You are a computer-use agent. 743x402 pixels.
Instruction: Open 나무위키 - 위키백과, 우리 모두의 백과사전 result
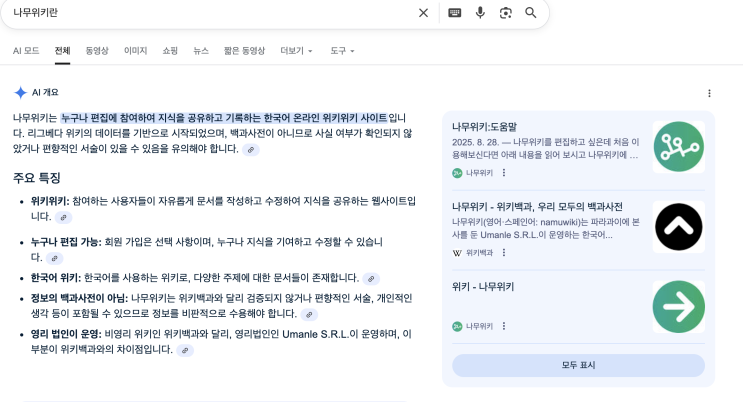[537, 207]
